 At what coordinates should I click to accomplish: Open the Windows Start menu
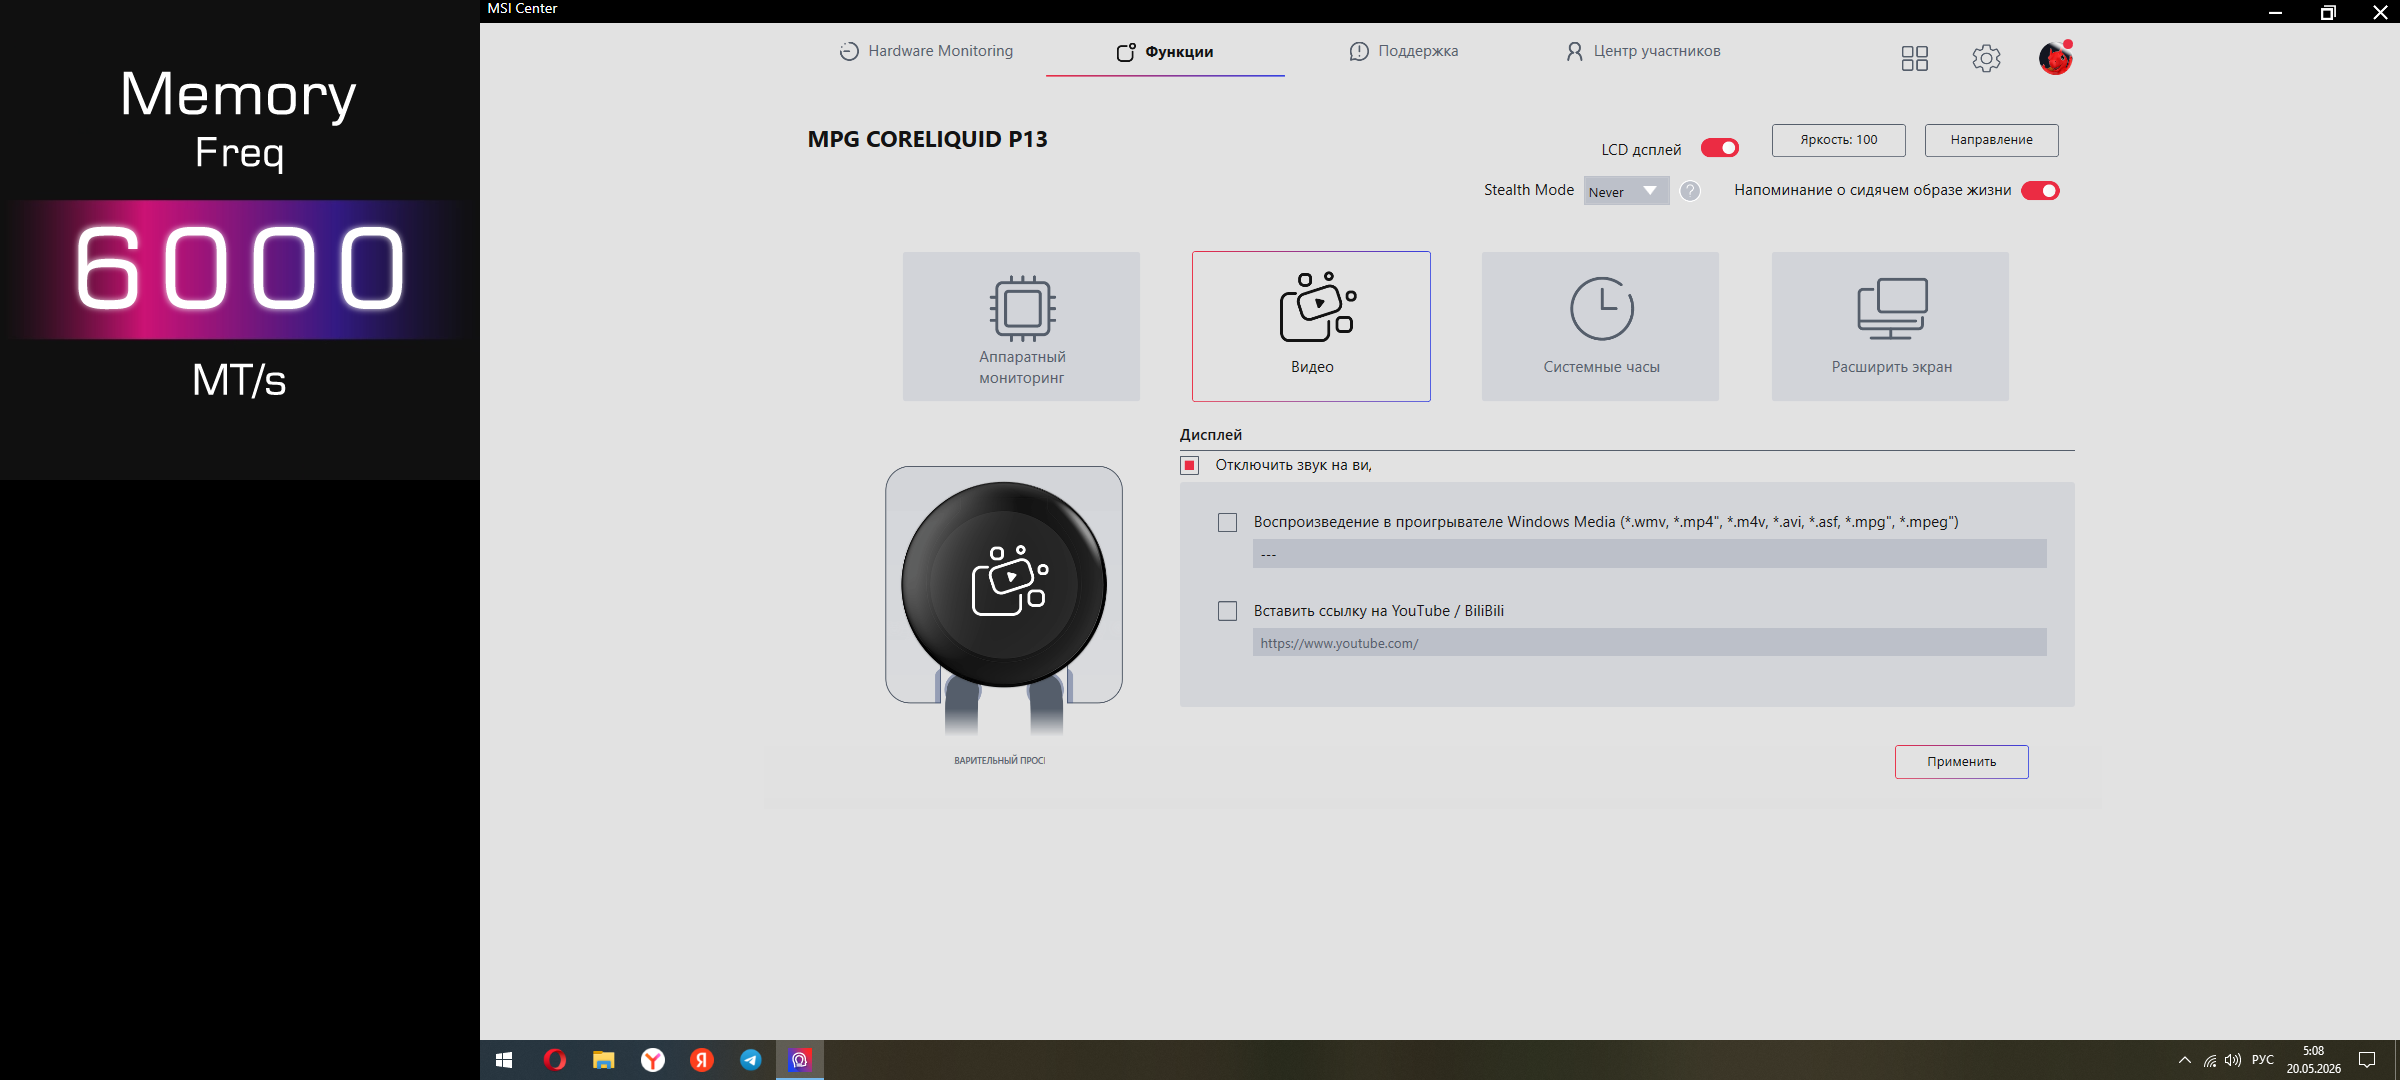click(504, 1060)
